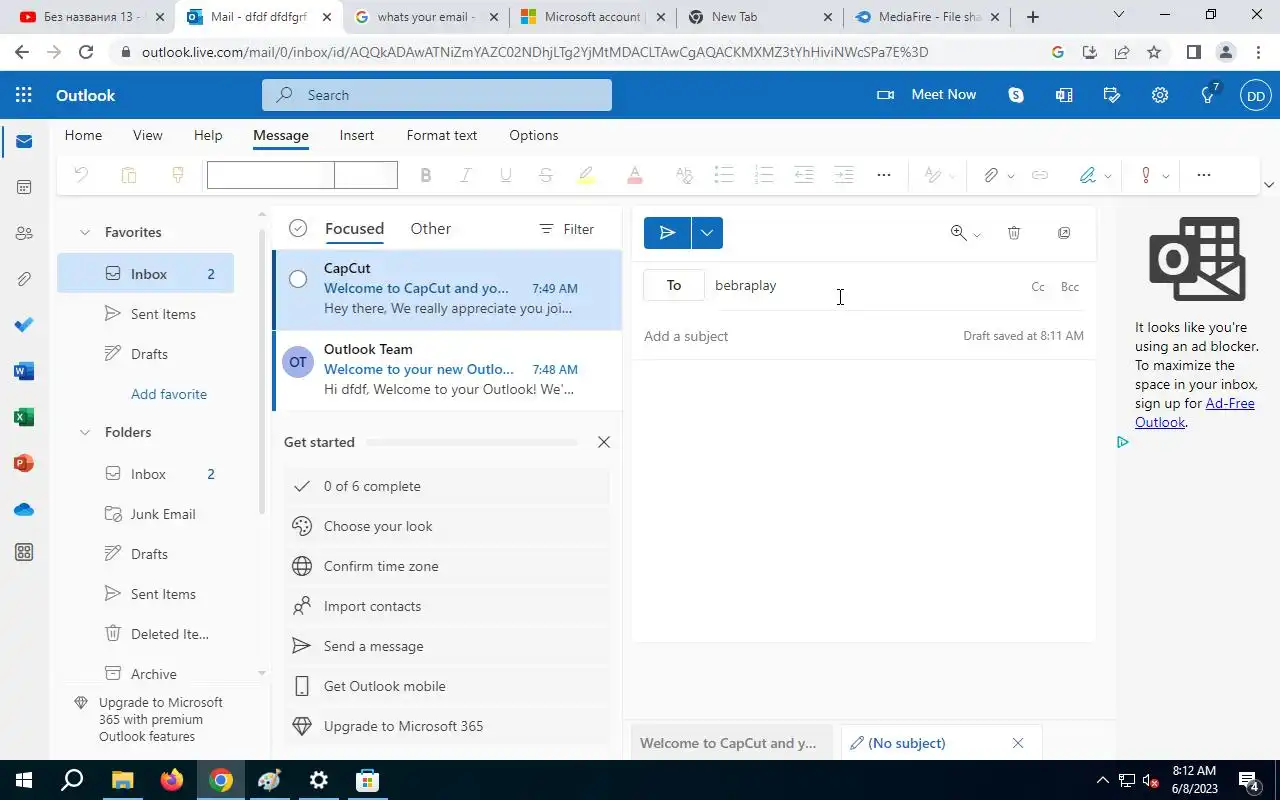Viewport: 1280px width, 800px height.
Task: Open People contacts in the sidebar
Action: 24,233
